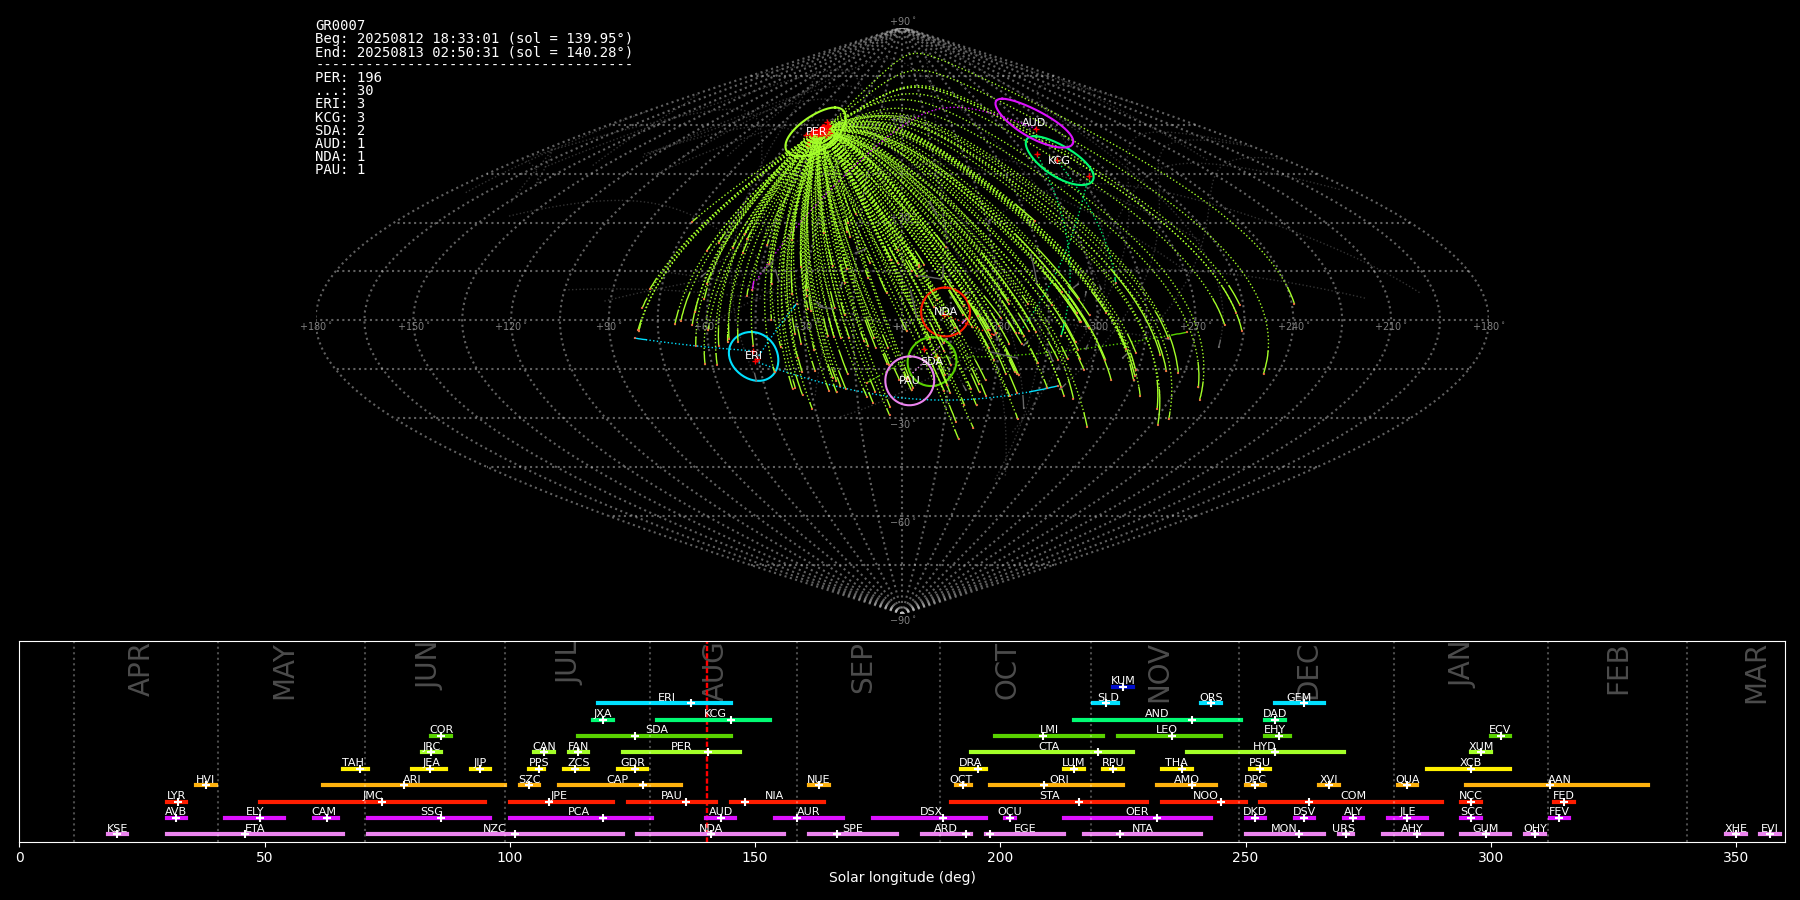Select the GEM bar in timeline
The image size is (1800, 900).
pos(1299,703)
